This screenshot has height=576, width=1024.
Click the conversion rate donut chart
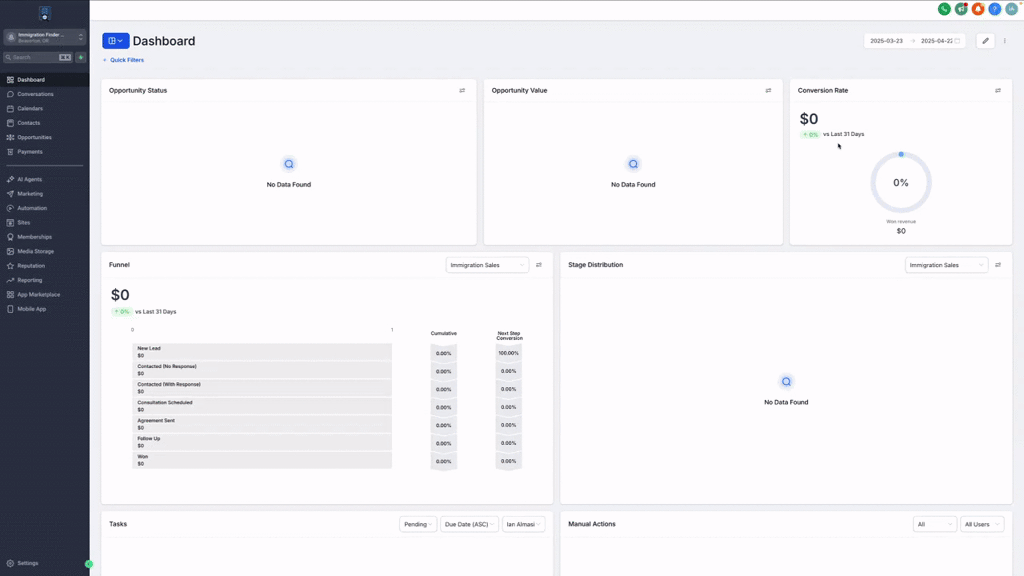click(900, 183)
